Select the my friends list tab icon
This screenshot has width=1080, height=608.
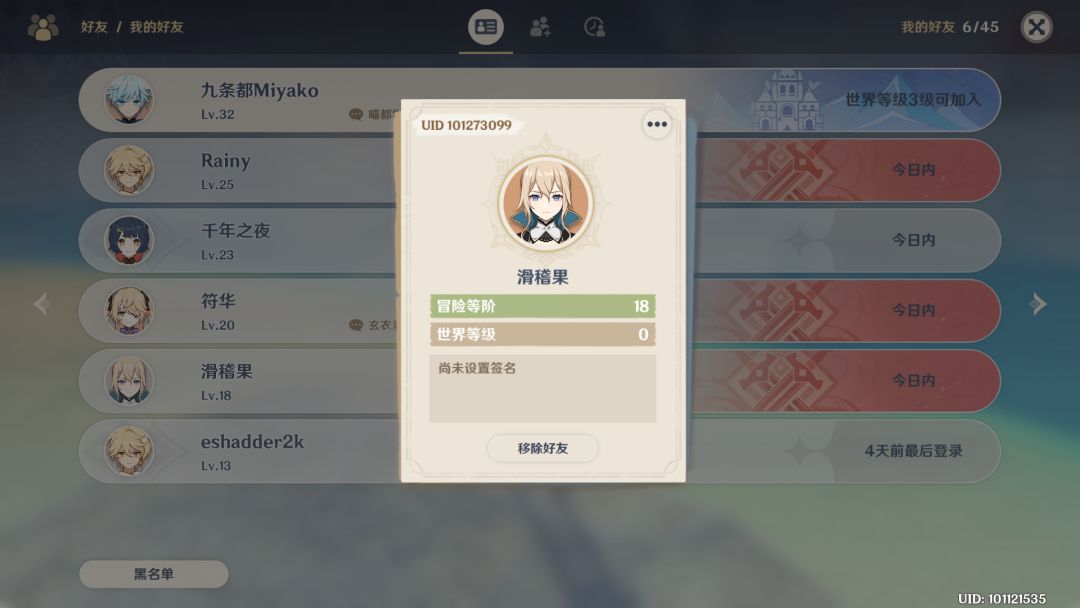pyautogui.click(x=486, y=27)
